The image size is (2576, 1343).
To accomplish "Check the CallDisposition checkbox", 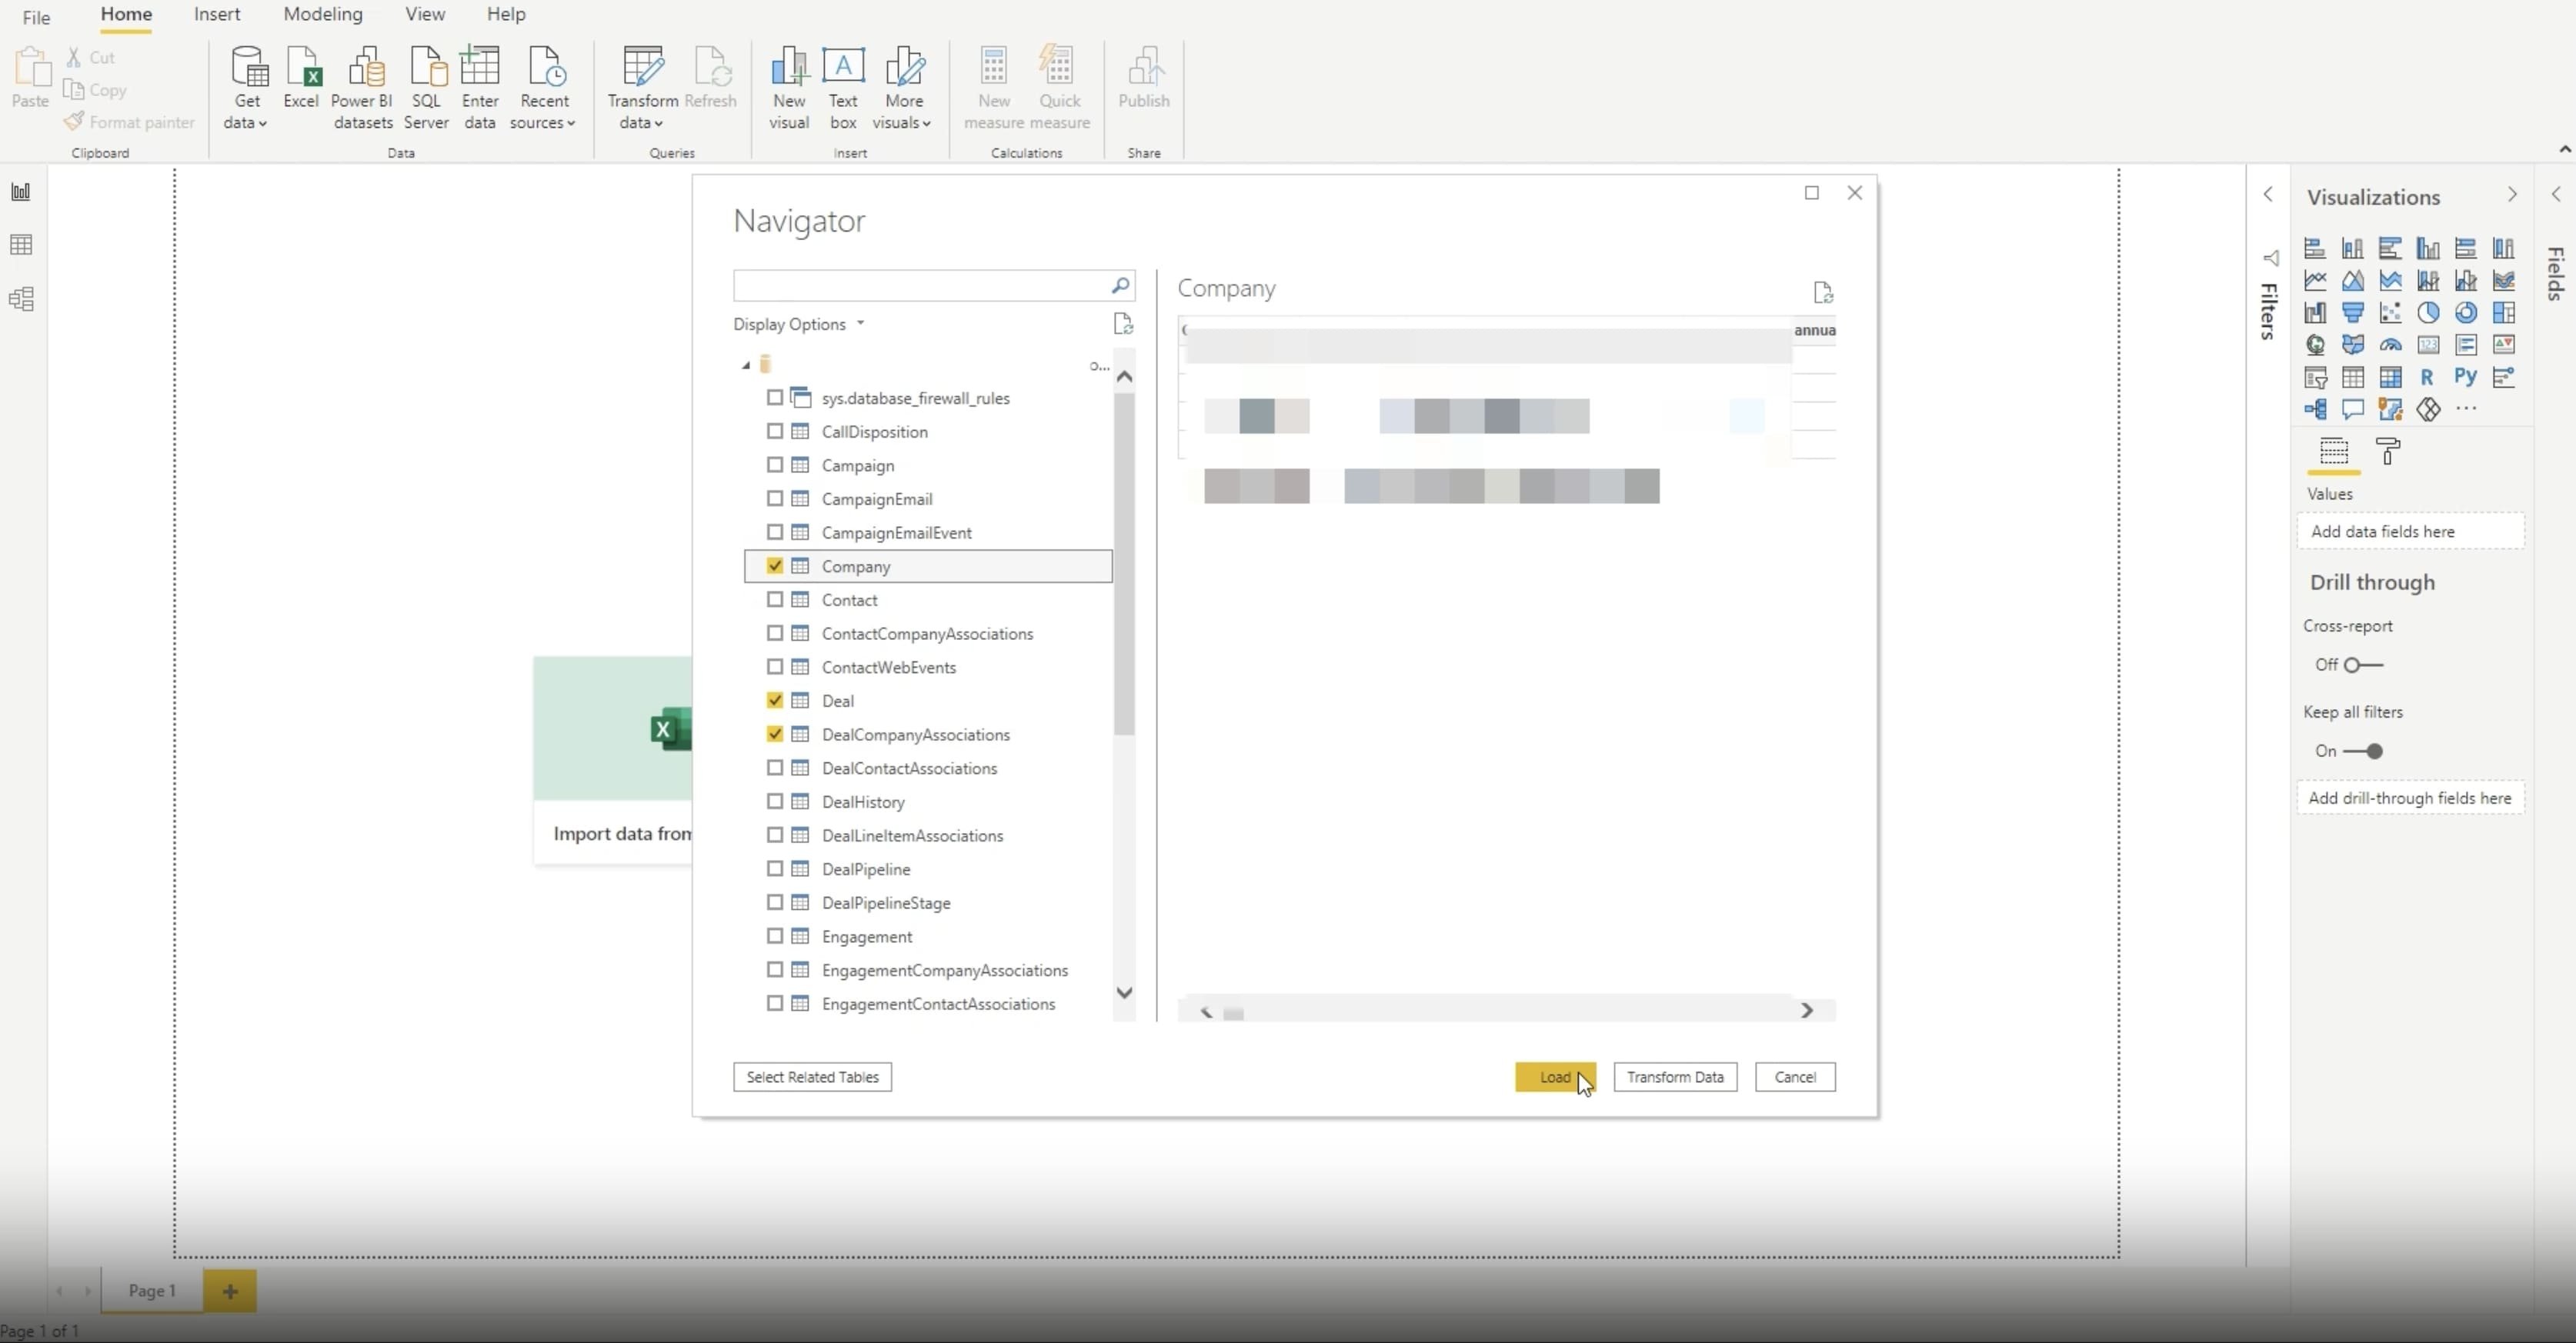I will coord(775,431).
